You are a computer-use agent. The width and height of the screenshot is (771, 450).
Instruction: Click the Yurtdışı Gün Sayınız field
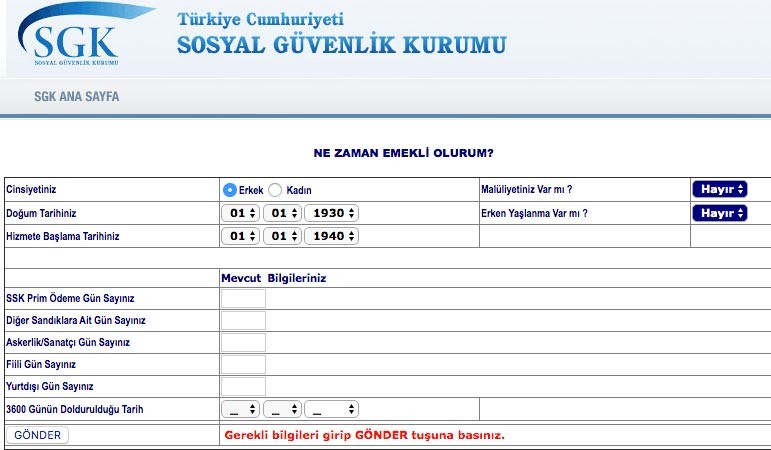(x=243, y=386)
